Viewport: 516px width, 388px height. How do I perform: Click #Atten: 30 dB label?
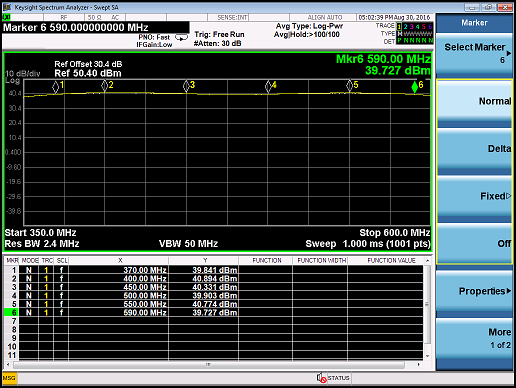coord(218,43)
